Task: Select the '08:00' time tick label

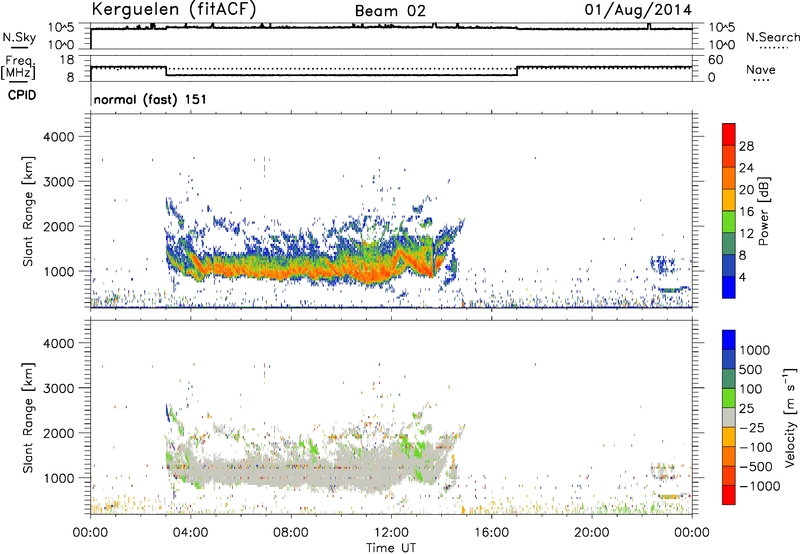Action: point(291,533)
